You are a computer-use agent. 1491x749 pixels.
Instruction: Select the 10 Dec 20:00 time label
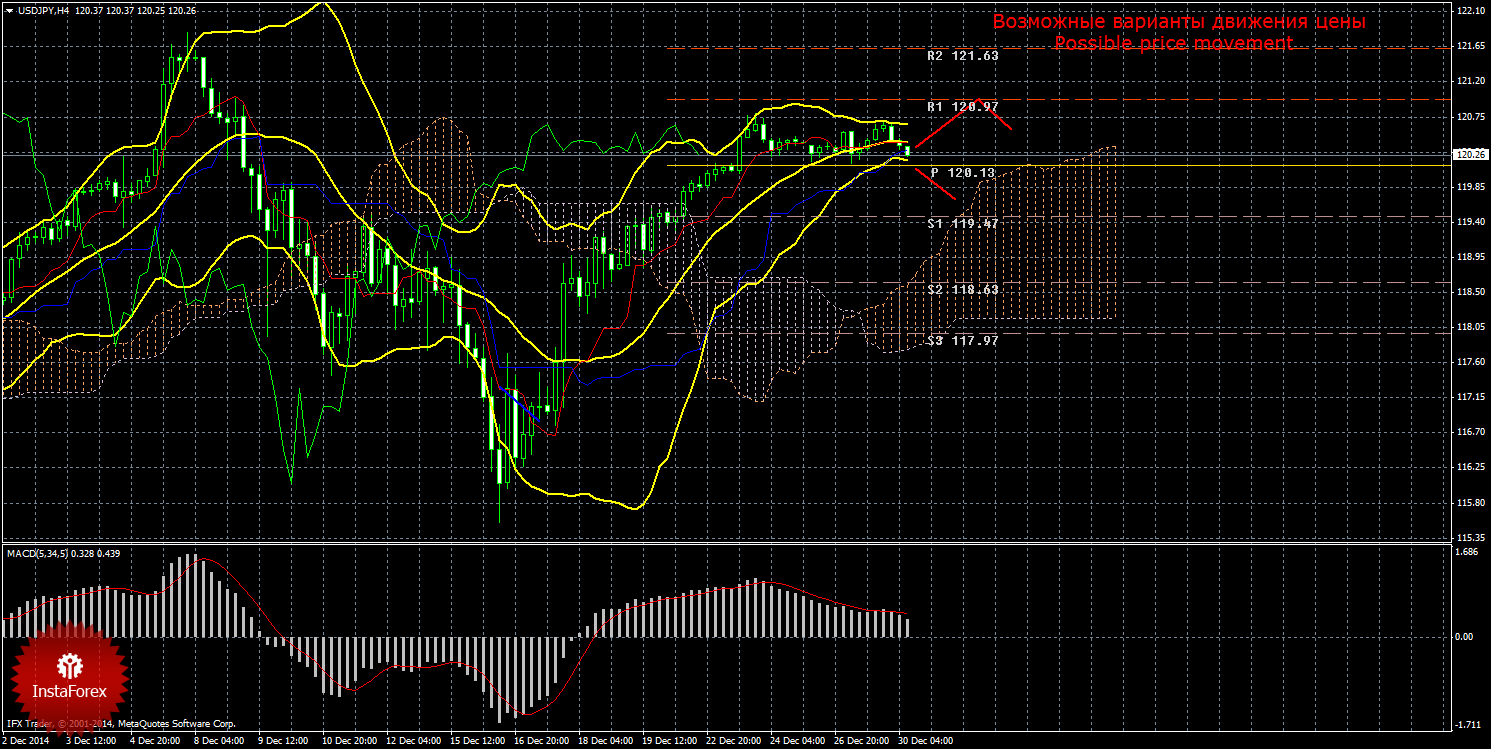350,741
